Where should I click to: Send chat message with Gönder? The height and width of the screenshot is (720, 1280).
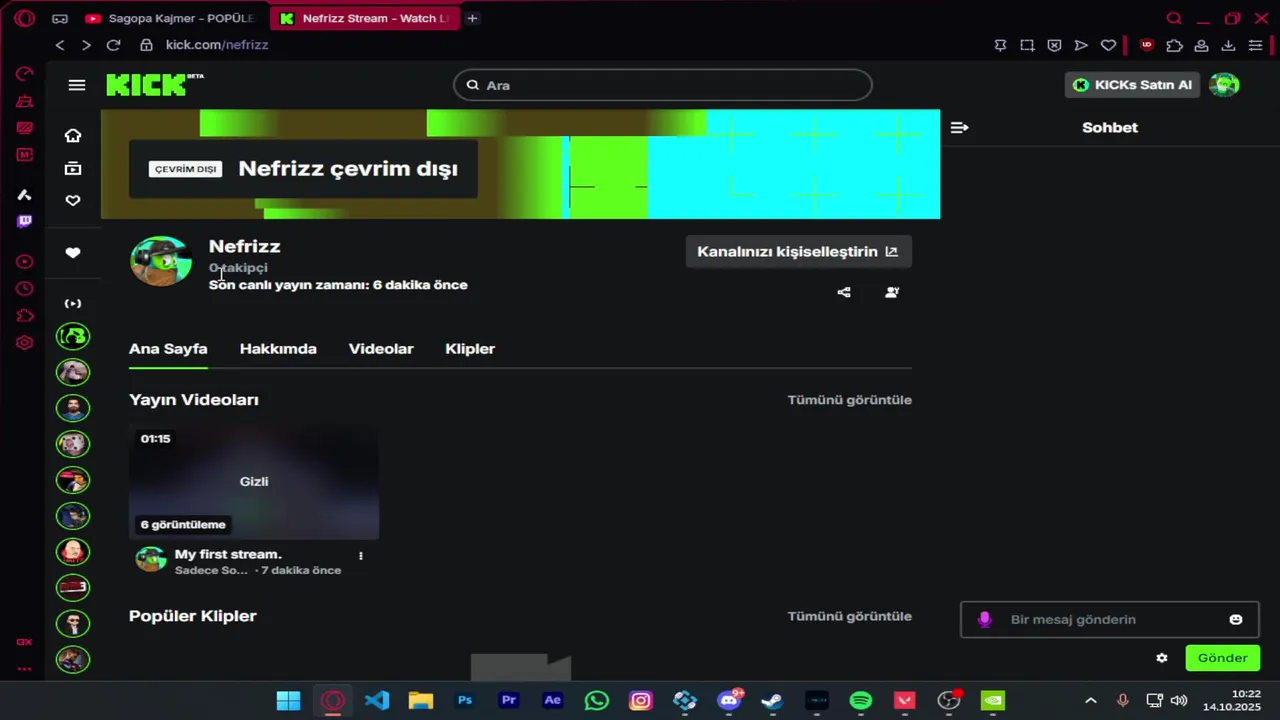(1222, 658)
